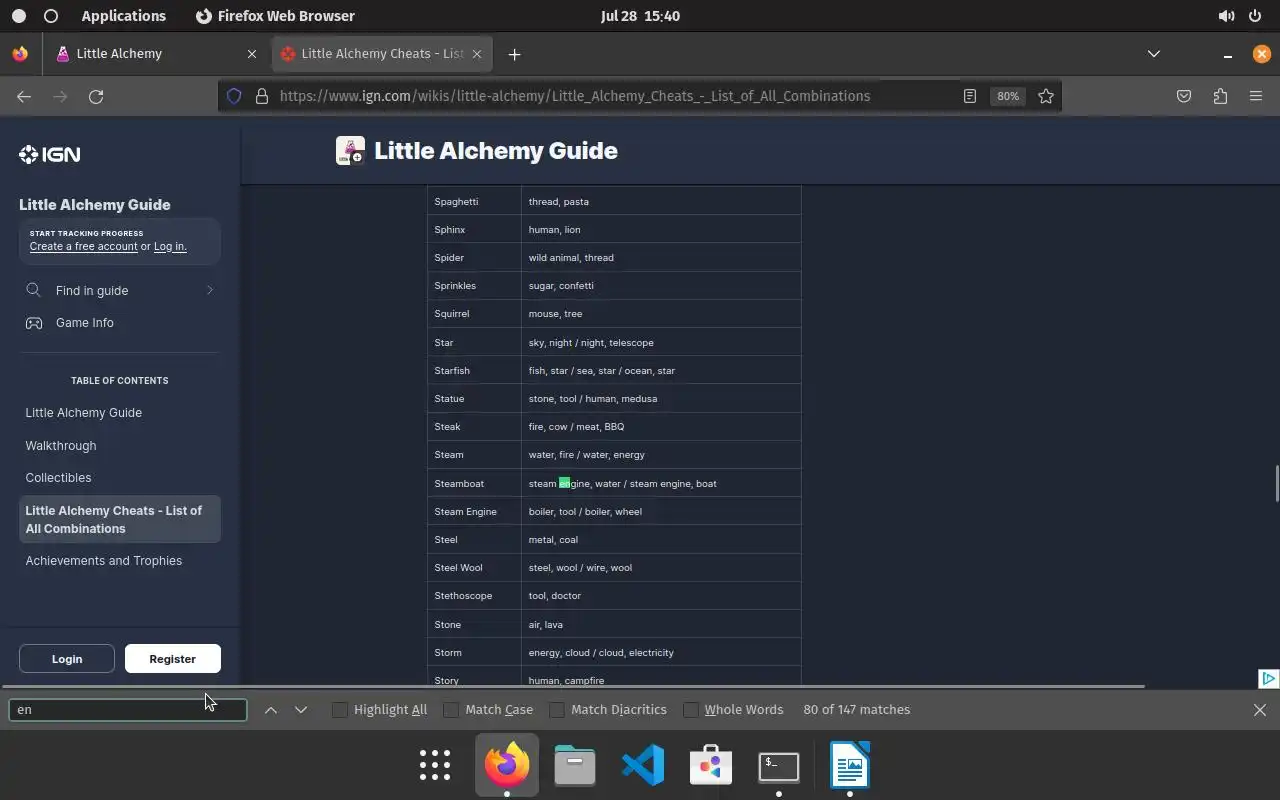Open the Jul 28 15:40 clock menu
Image resolution: width=1280 pixels, height=800 pixels.
[x=640, y=16]
